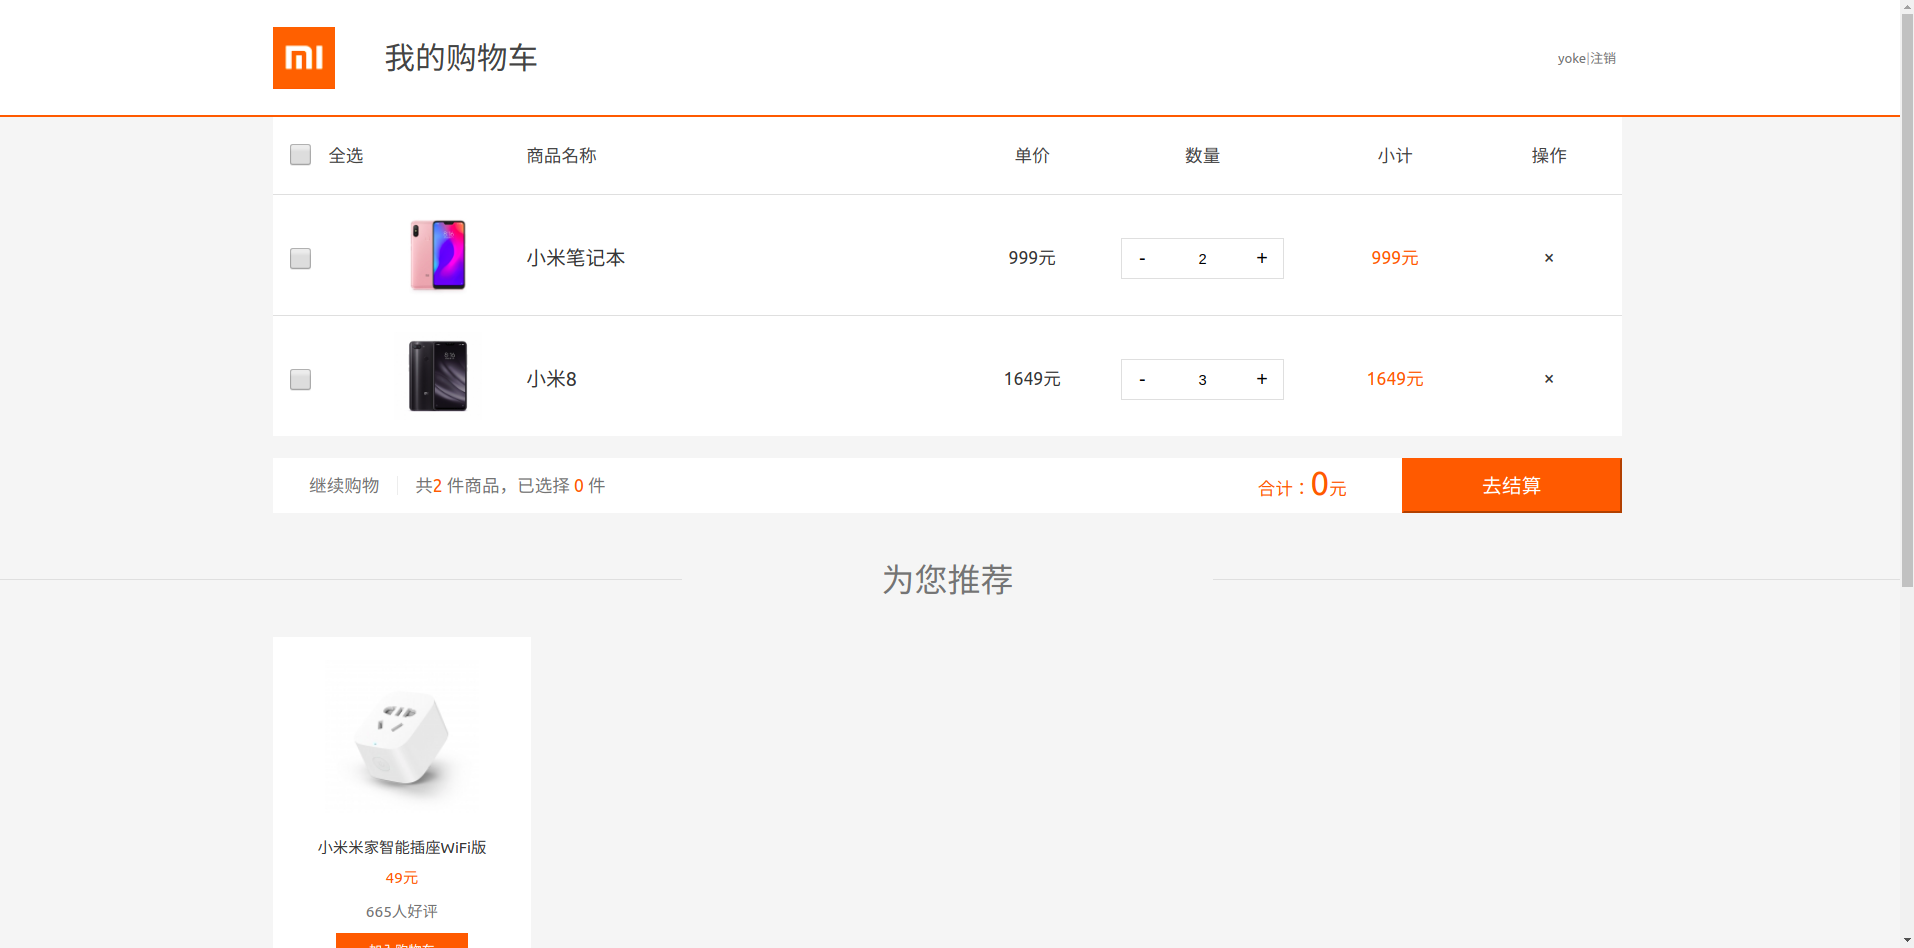Click the 小米8 quantity field showing 3

[1202, 379]
